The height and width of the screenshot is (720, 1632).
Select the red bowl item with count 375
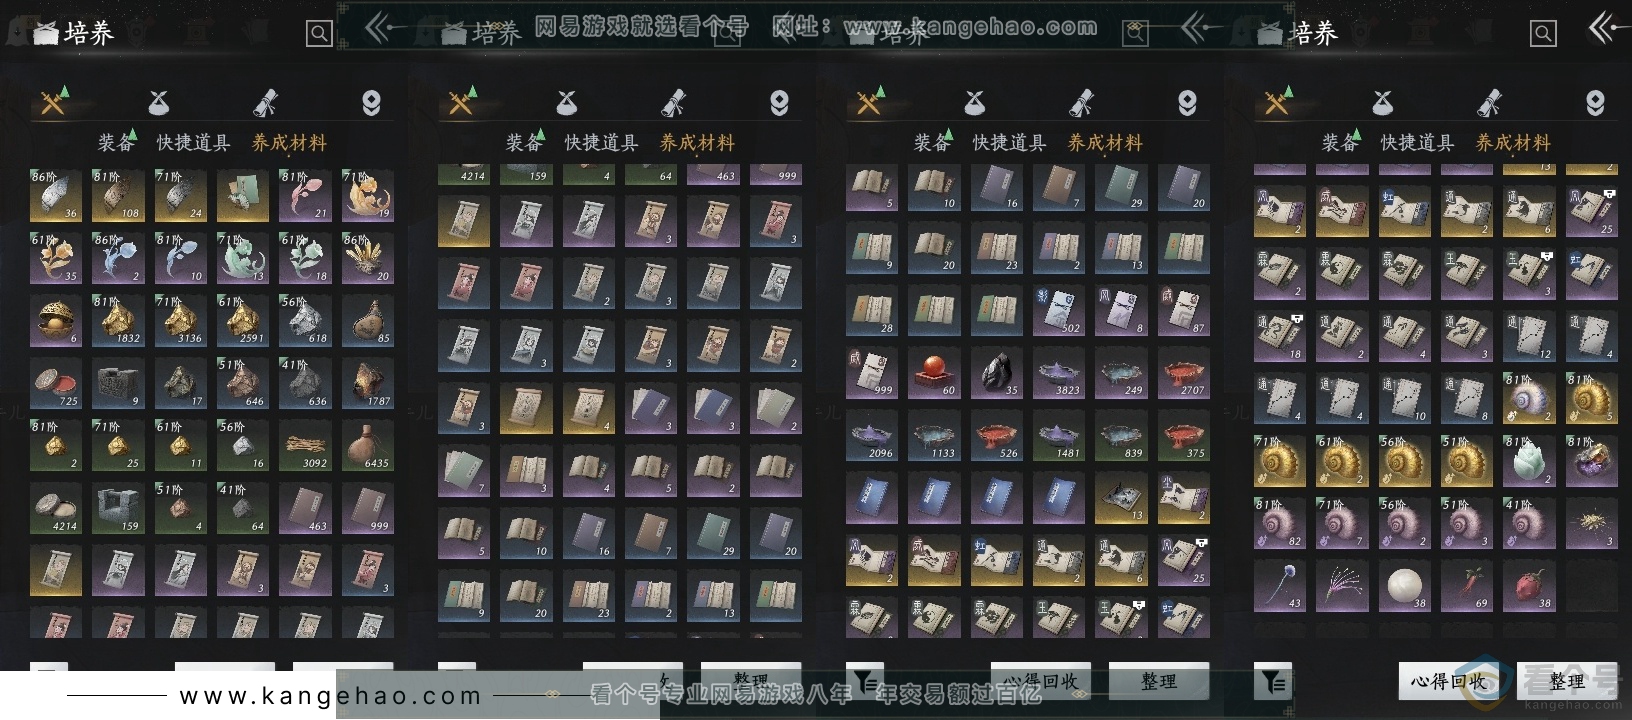[1184, 435]
